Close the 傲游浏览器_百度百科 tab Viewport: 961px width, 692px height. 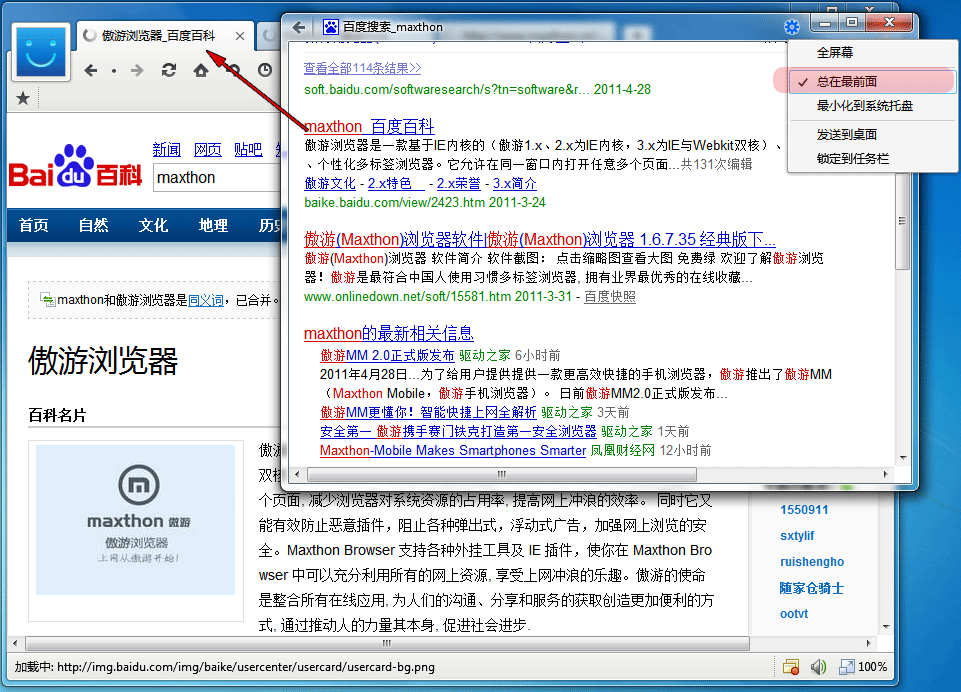240,36
